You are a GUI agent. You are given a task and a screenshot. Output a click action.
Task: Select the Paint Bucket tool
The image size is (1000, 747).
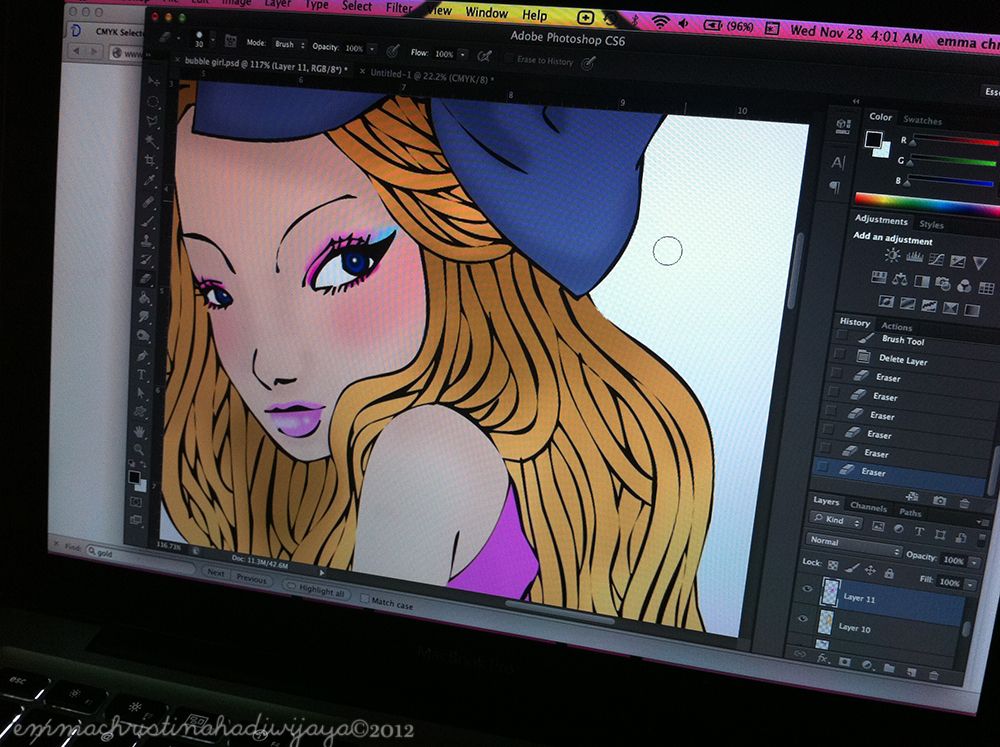(145, 298)
